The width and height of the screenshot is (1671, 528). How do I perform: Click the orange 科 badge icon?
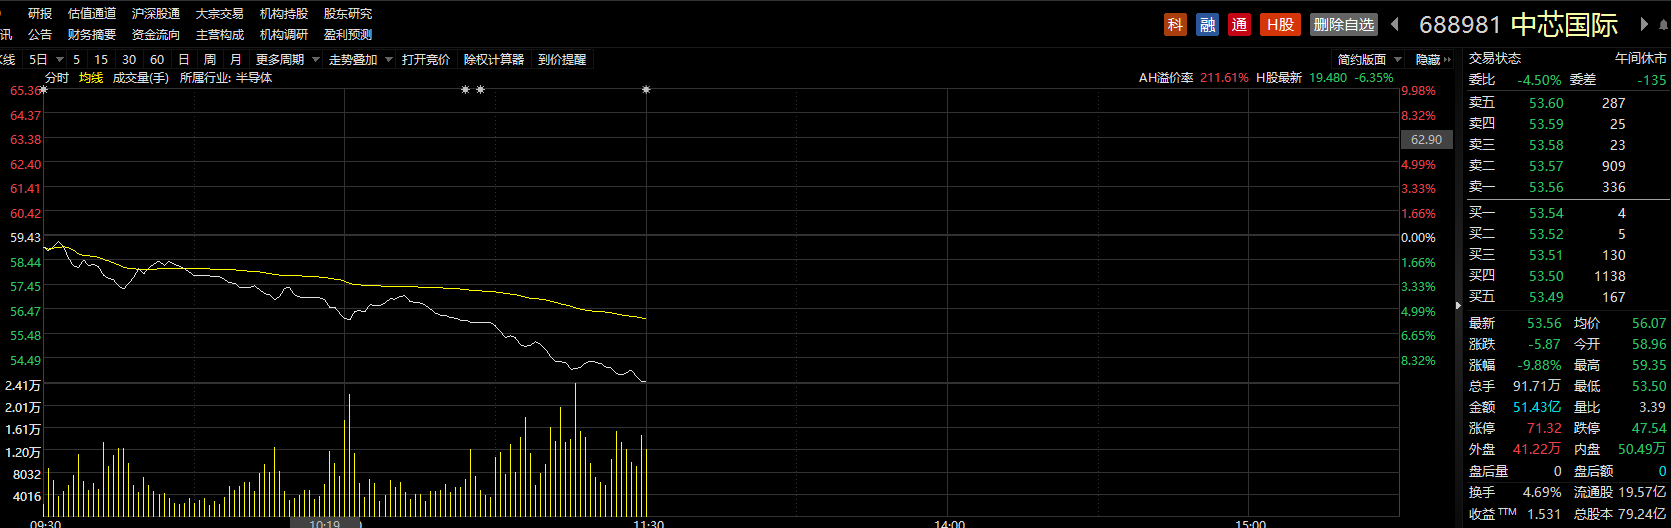[x=1175, y=25]
